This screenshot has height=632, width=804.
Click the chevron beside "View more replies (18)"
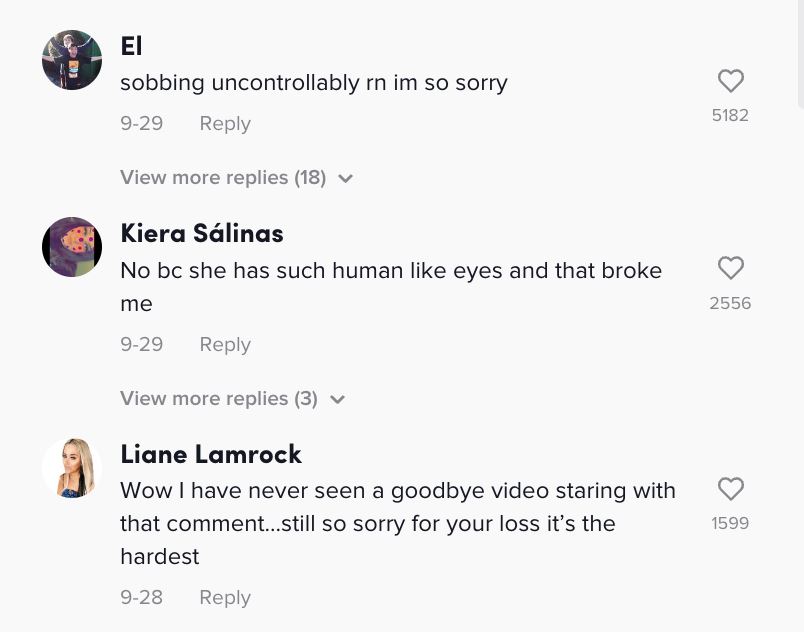click(x=346, y=179)
